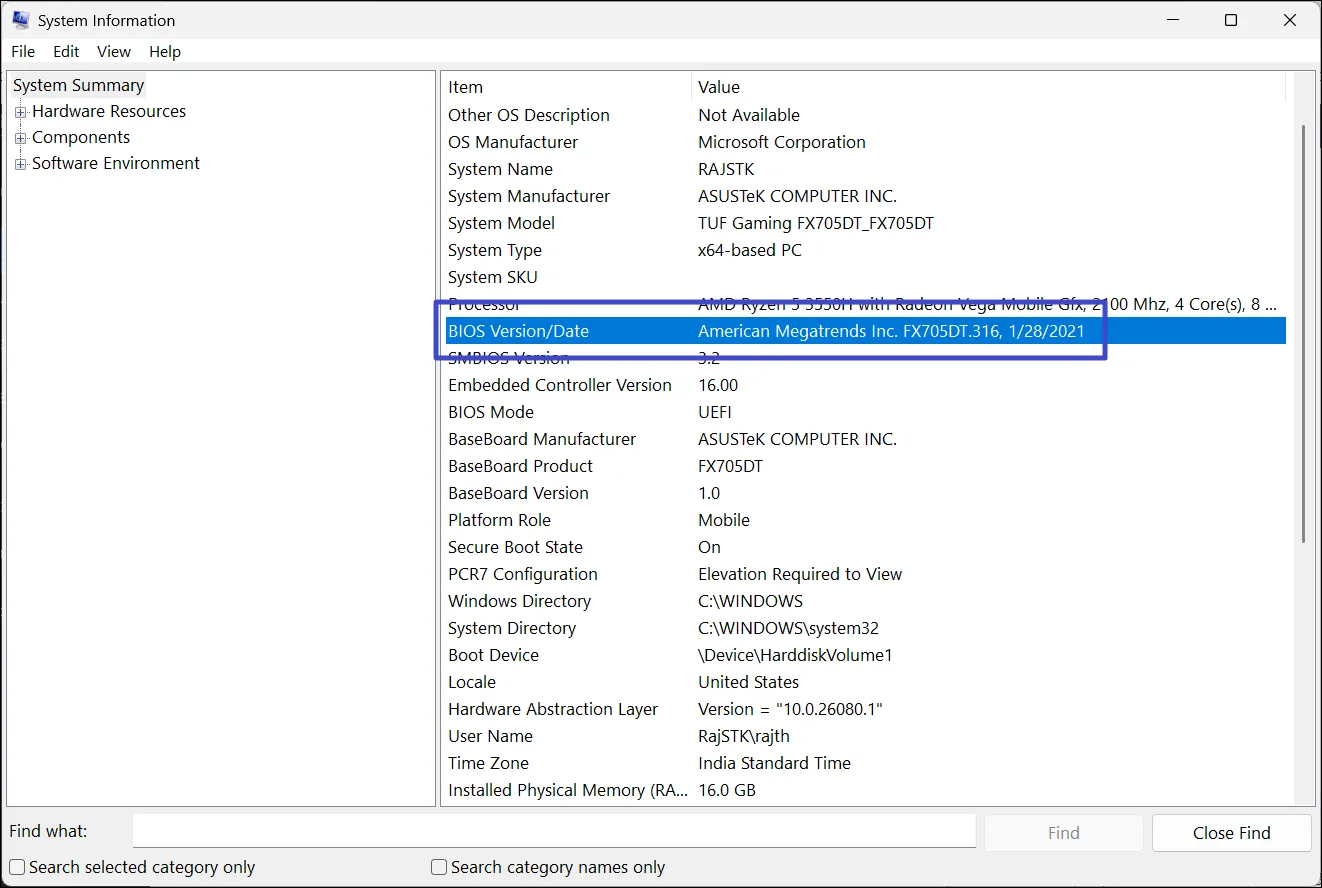Click the 'Mobile' platform role value
Image resolution: width=1322 pixels, height=888 pixels.
click(724, 520)
